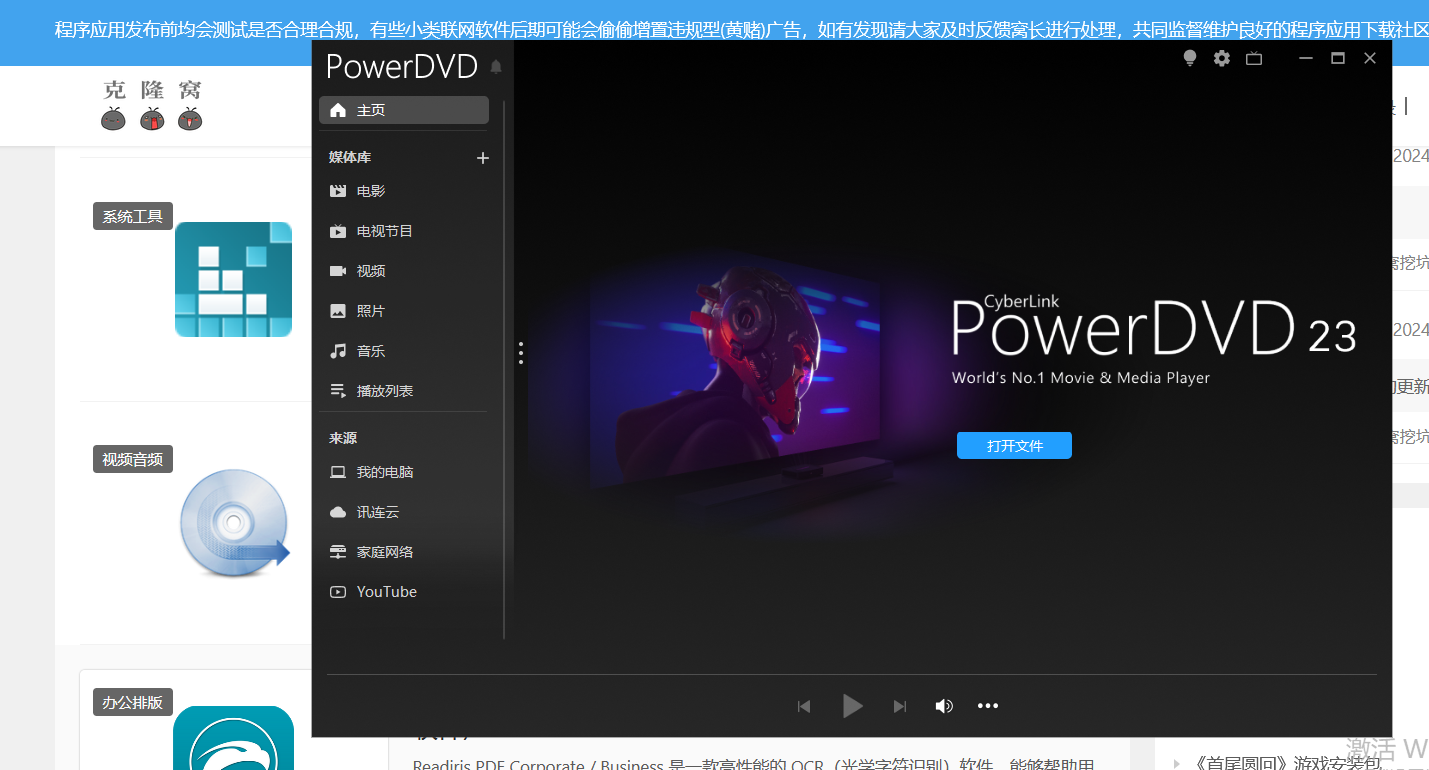Click the playback seek bar line
The width and height of the screenshot is (1429, 770).
(x=852, y=675)
